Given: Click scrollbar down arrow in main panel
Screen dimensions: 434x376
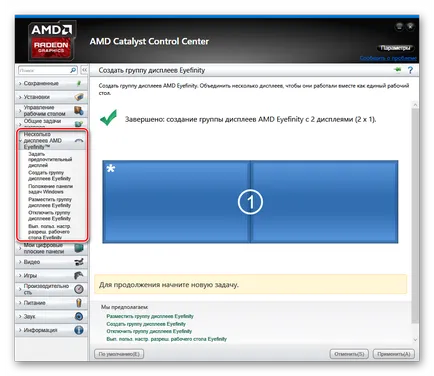Looking at the screenshot, I should point(415,340).
